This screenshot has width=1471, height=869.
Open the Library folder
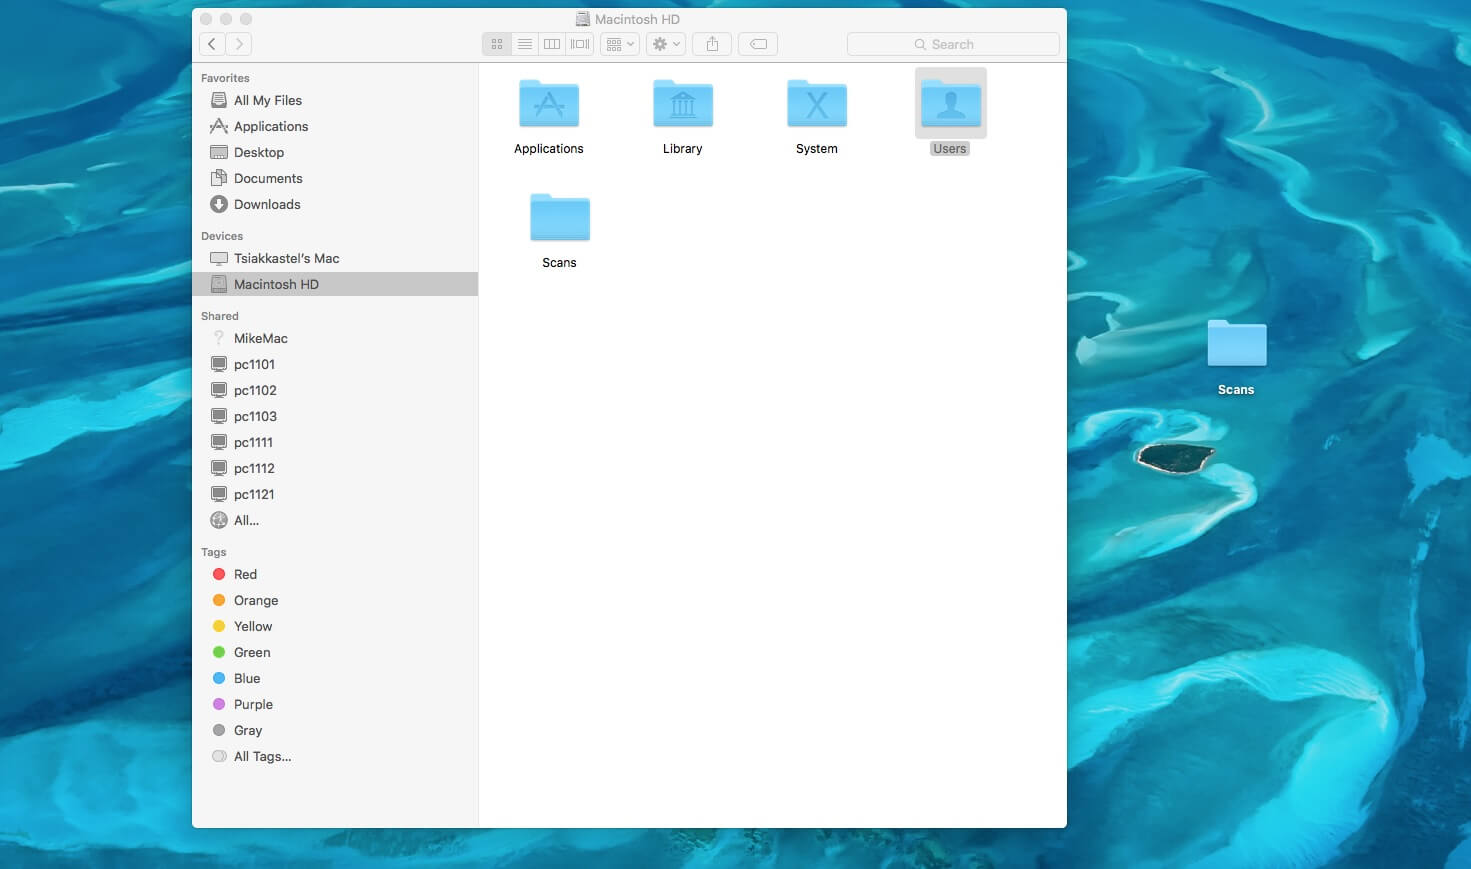click(682, 105)
